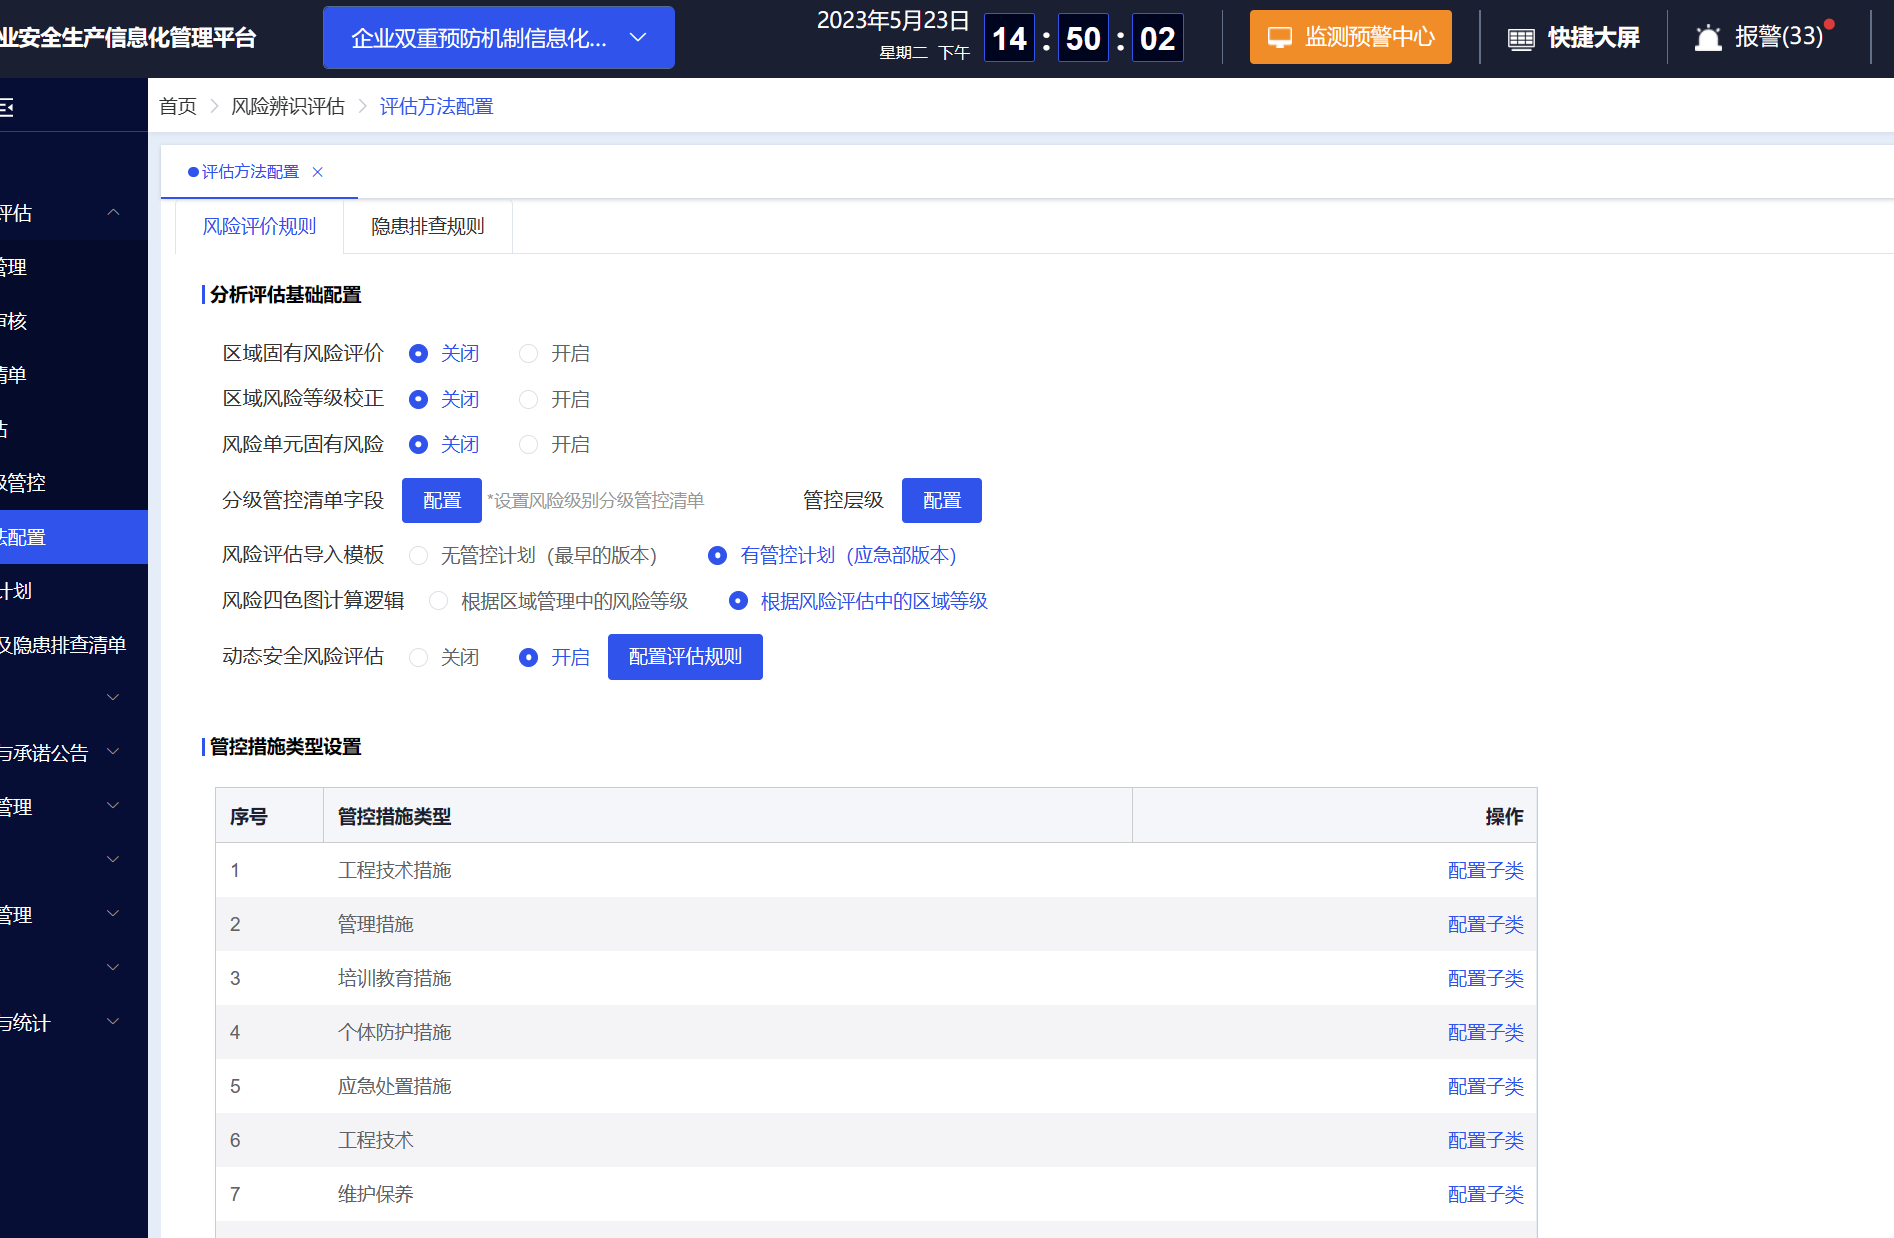The height and width of the screenshot is (1238, 1894).
Task: Switch to the 隐患排查规则 tab
Action: coord(427,227)
